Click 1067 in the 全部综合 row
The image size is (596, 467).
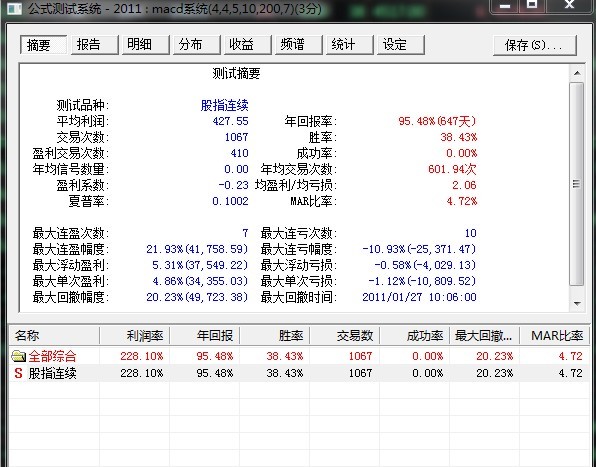click(360, 356)
